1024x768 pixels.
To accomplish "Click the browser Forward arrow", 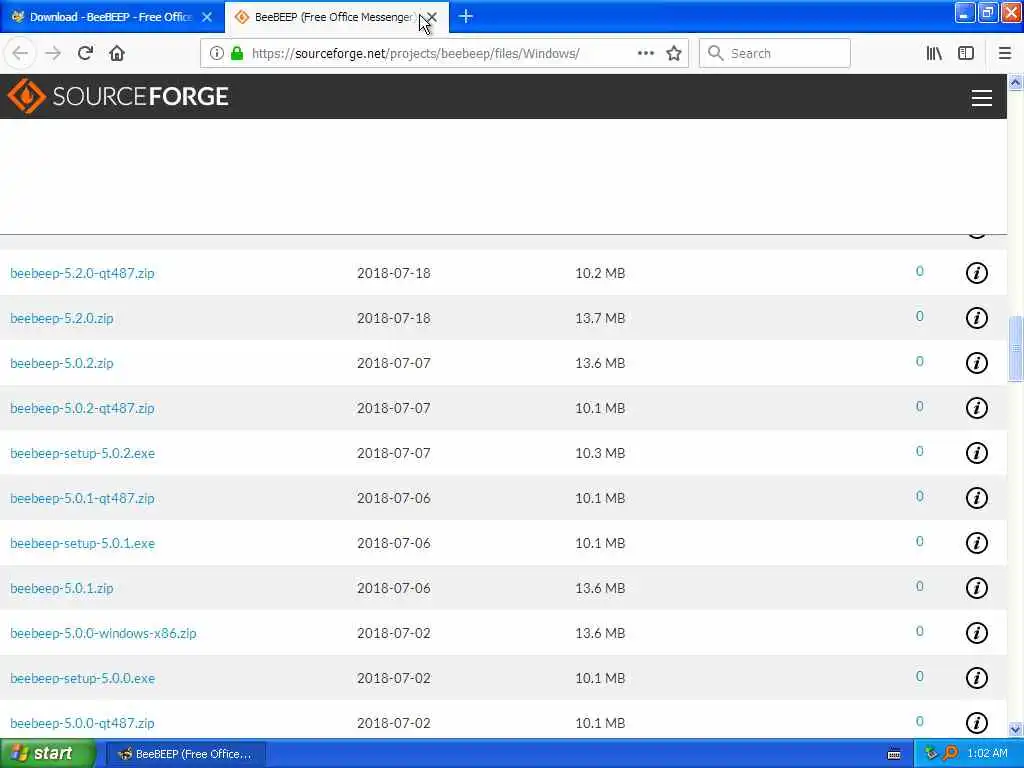I will point(53,53).
